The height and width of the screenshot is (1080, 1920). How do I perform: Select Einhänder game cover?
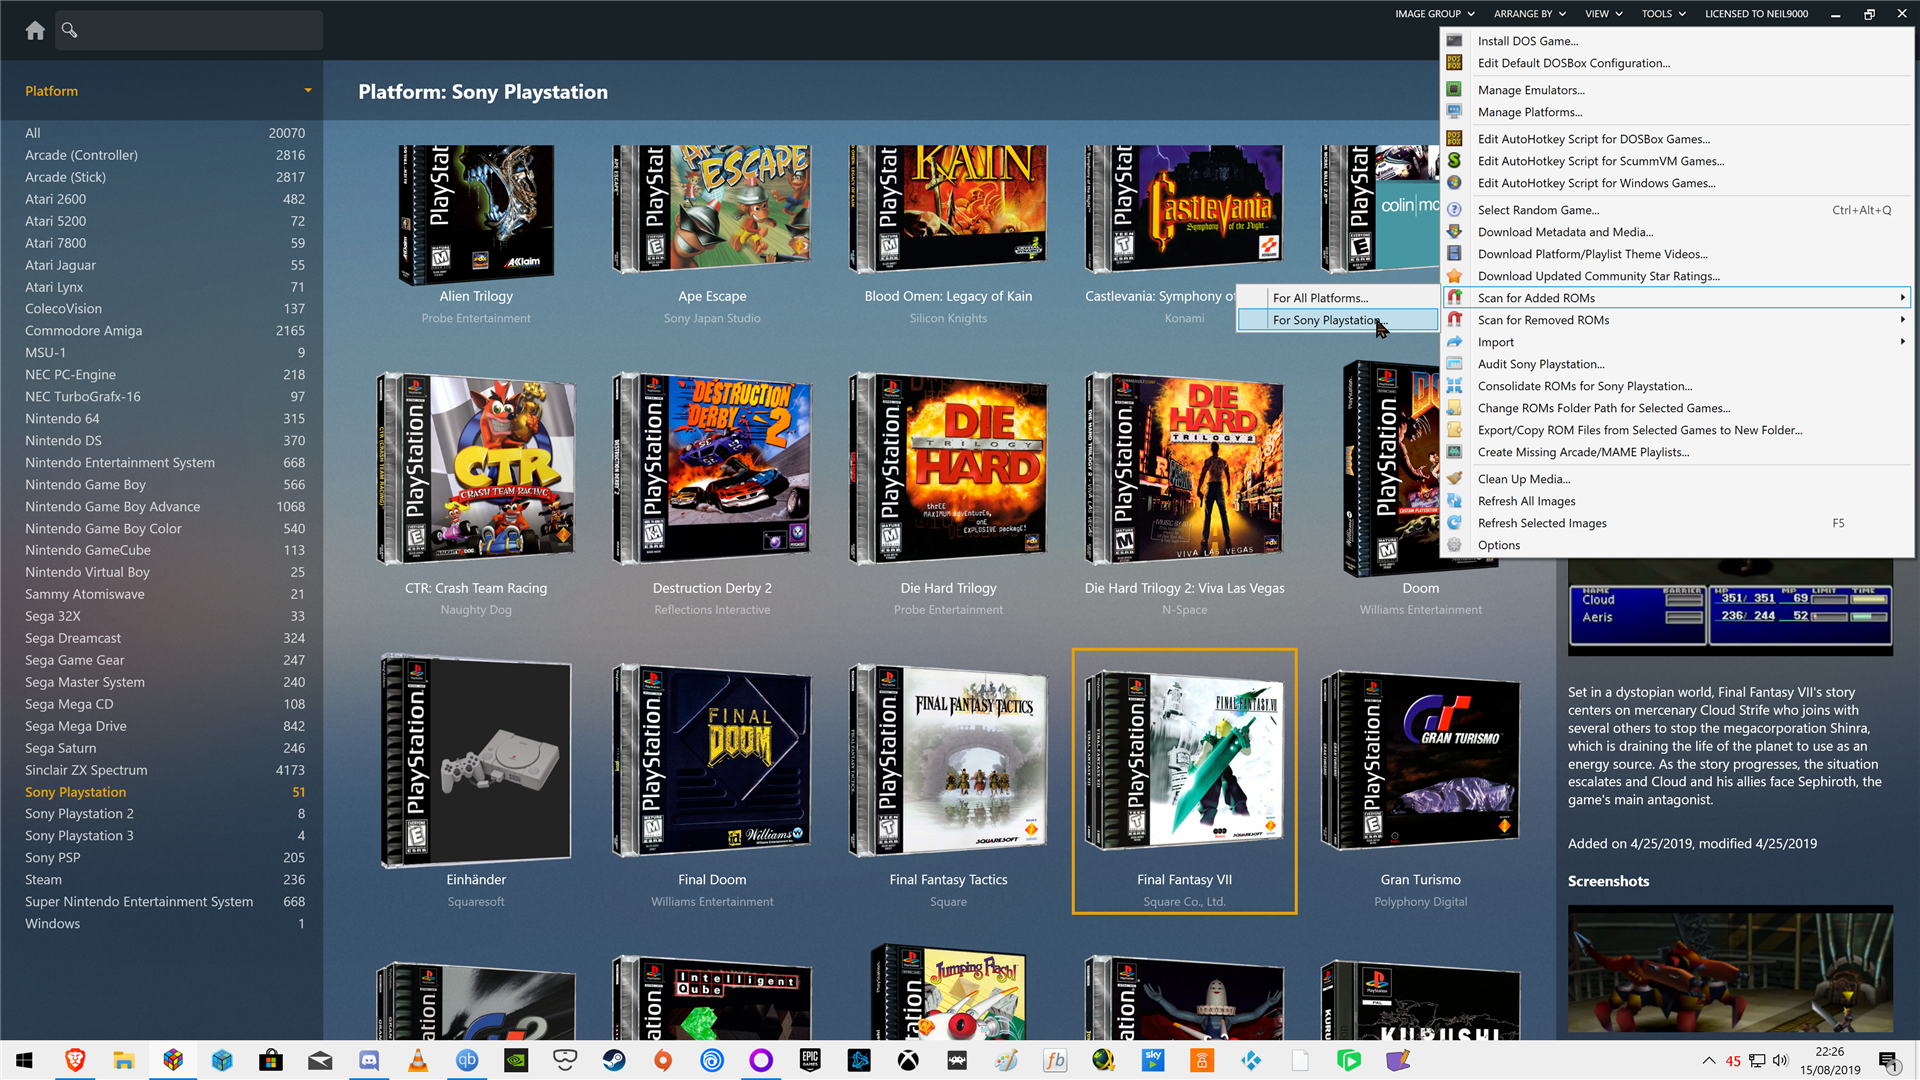pyautogui.click(x=476, y=762)
